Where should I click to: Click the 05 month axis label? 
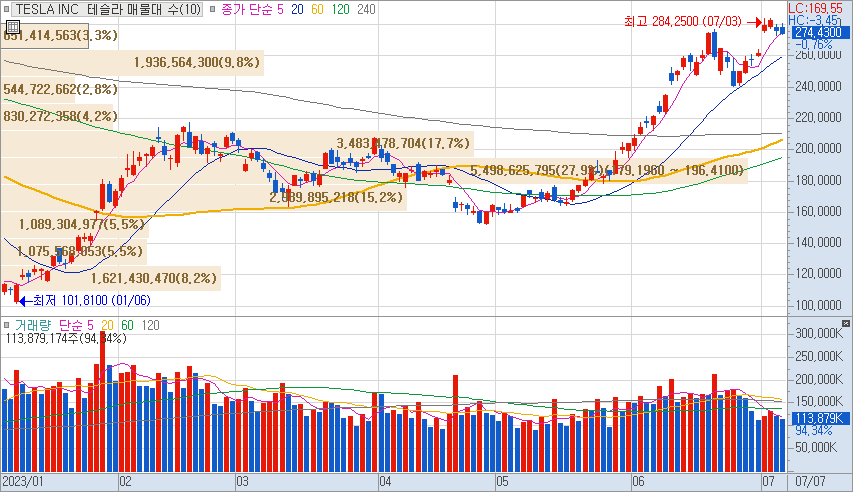pyautogui.click(x=502, y=481)
